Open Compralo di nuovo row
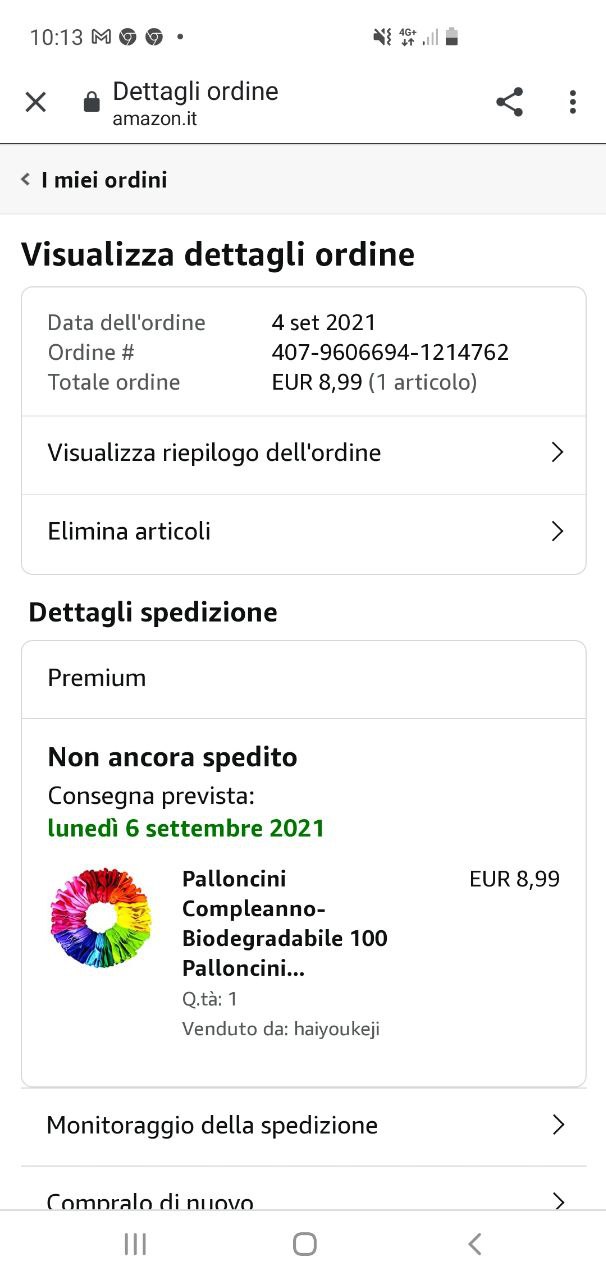The image size is (606, 1280). 150,1200
